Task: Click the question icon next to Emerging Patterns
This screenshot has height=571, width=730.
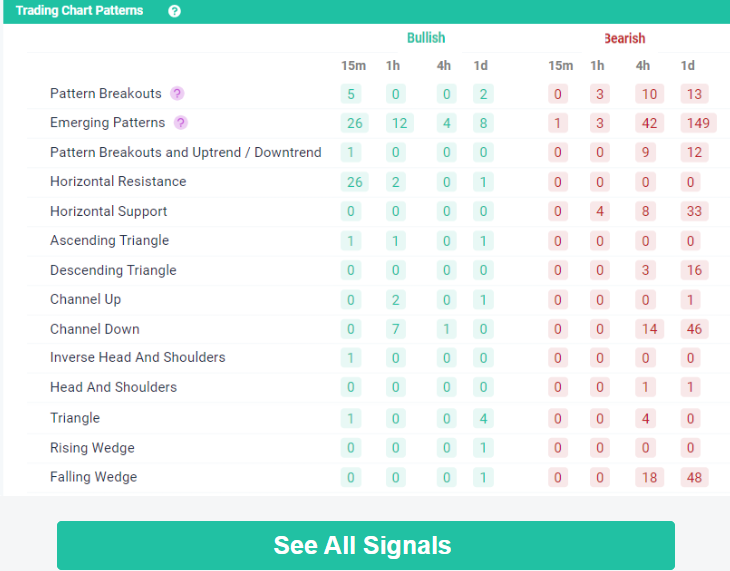Action: pyautogui.click(x=181, y=123)
